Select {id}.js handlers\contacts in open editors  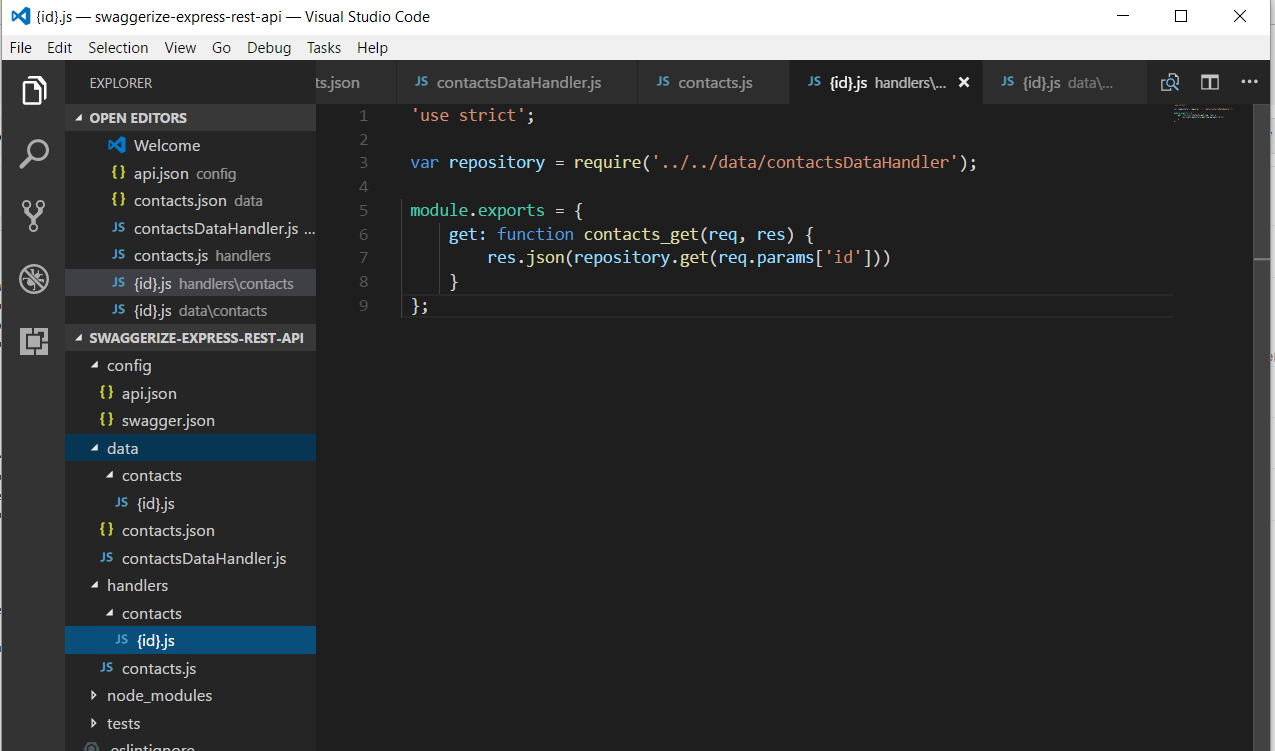tap(190, 283)
